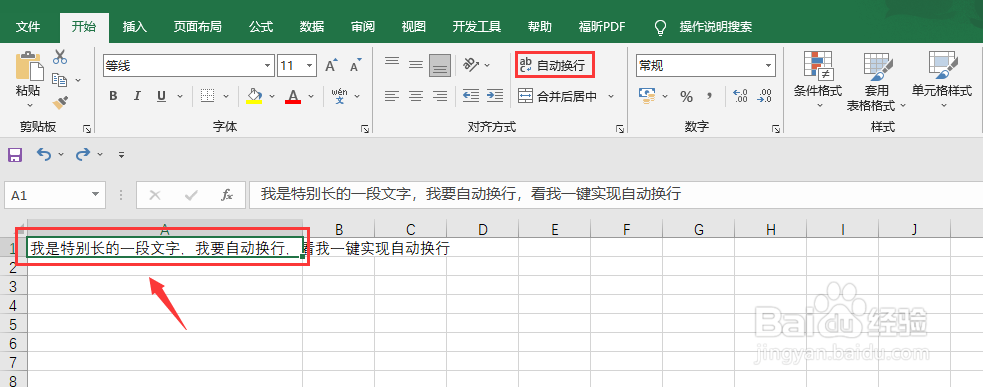Open 套用表格格式 table format gallery
The width and height of the screenshot is (983, 387).
coord(877,82)
